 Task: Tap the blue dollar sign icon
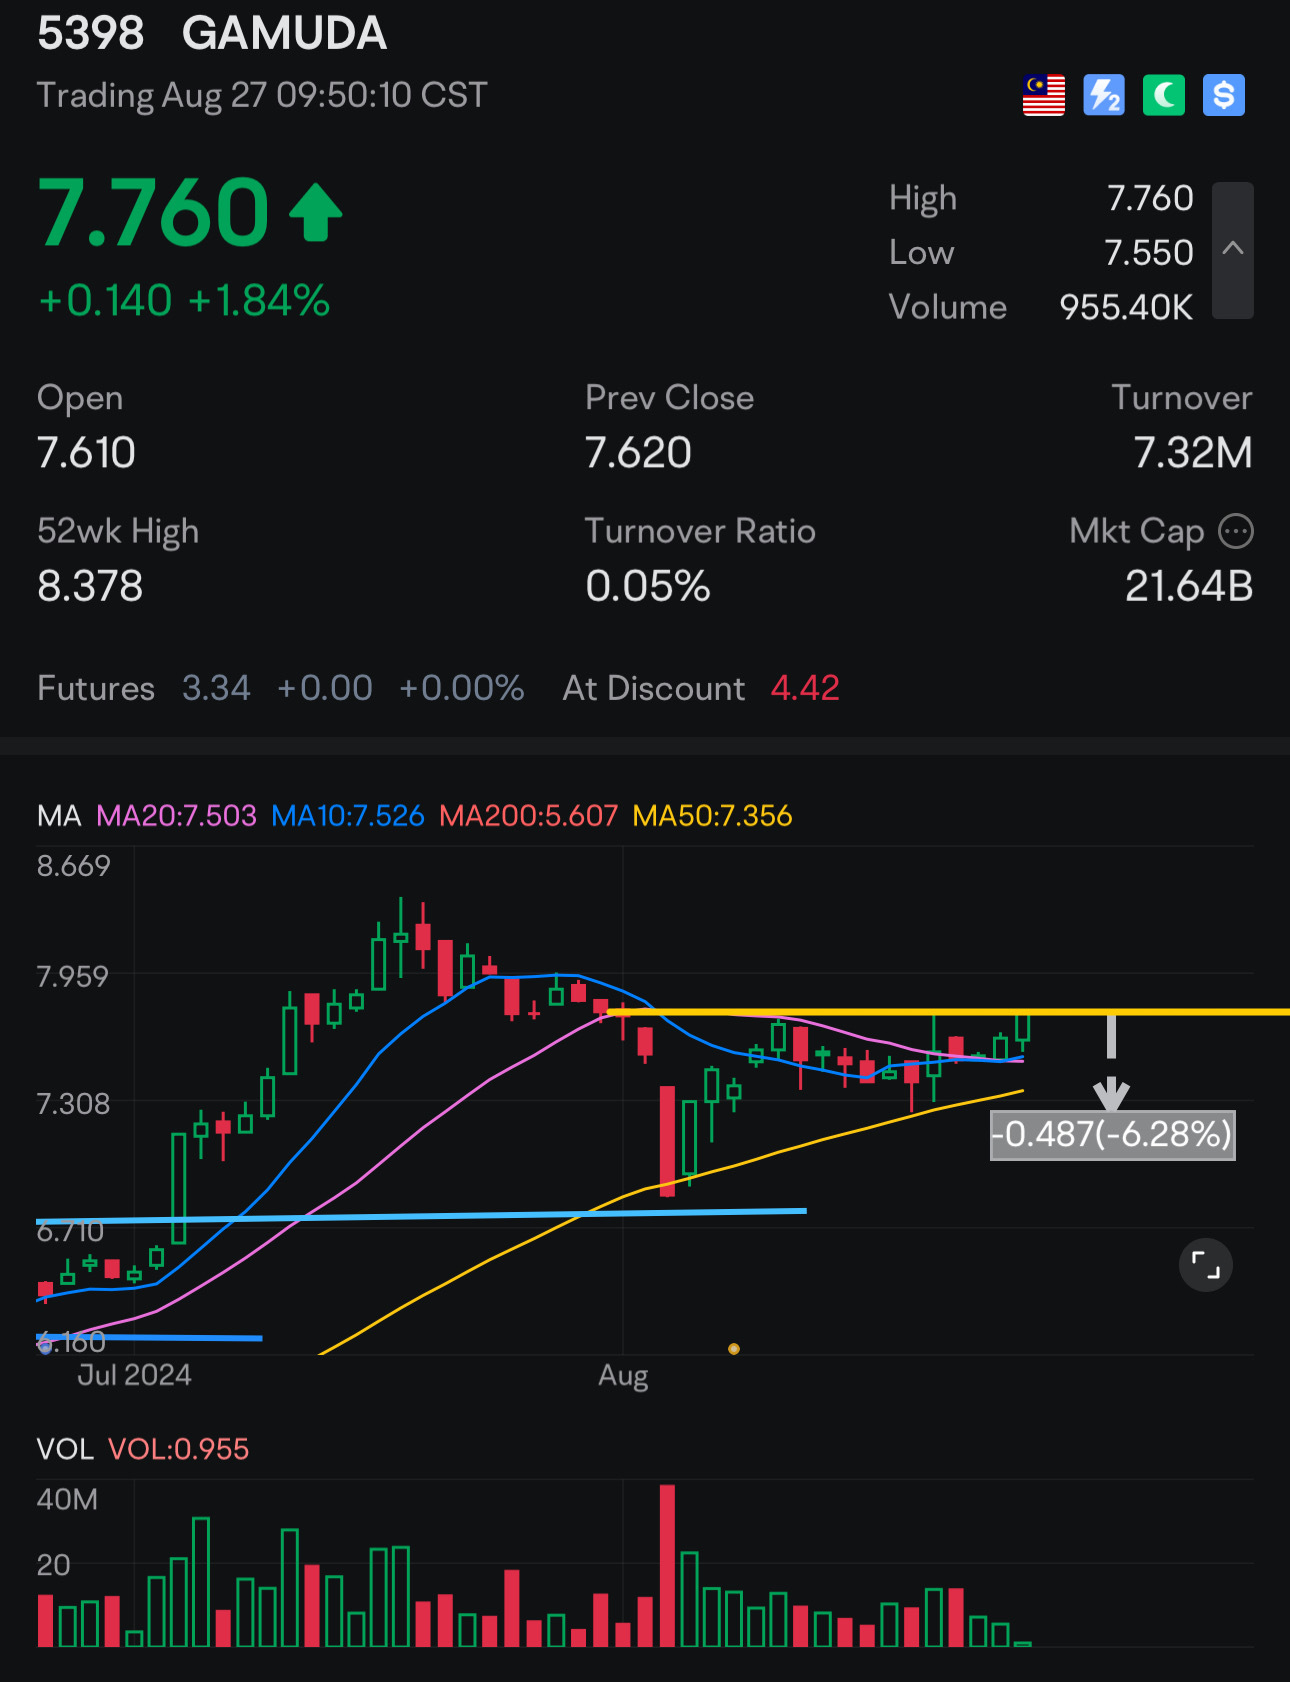(x=1224, y=96)
